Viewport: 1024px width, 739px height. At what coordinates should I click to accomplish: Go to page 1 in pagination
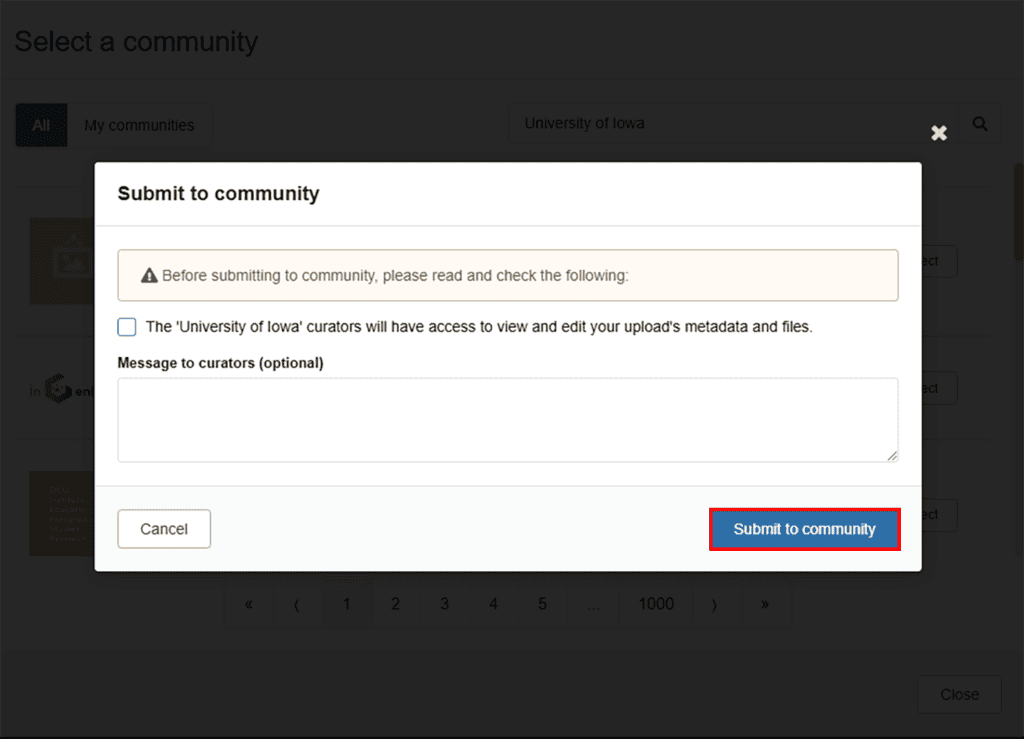(x=347, y=605)
